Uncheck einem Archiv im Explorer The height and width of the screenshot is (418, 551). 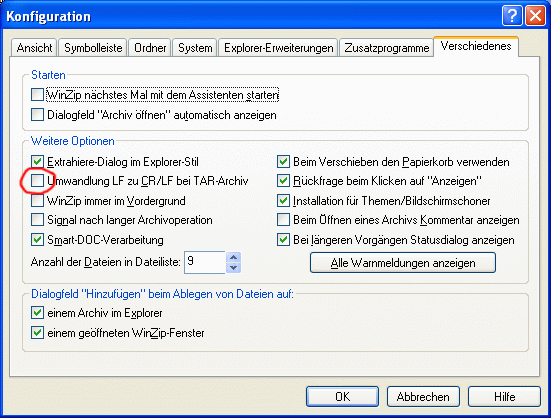37,313
